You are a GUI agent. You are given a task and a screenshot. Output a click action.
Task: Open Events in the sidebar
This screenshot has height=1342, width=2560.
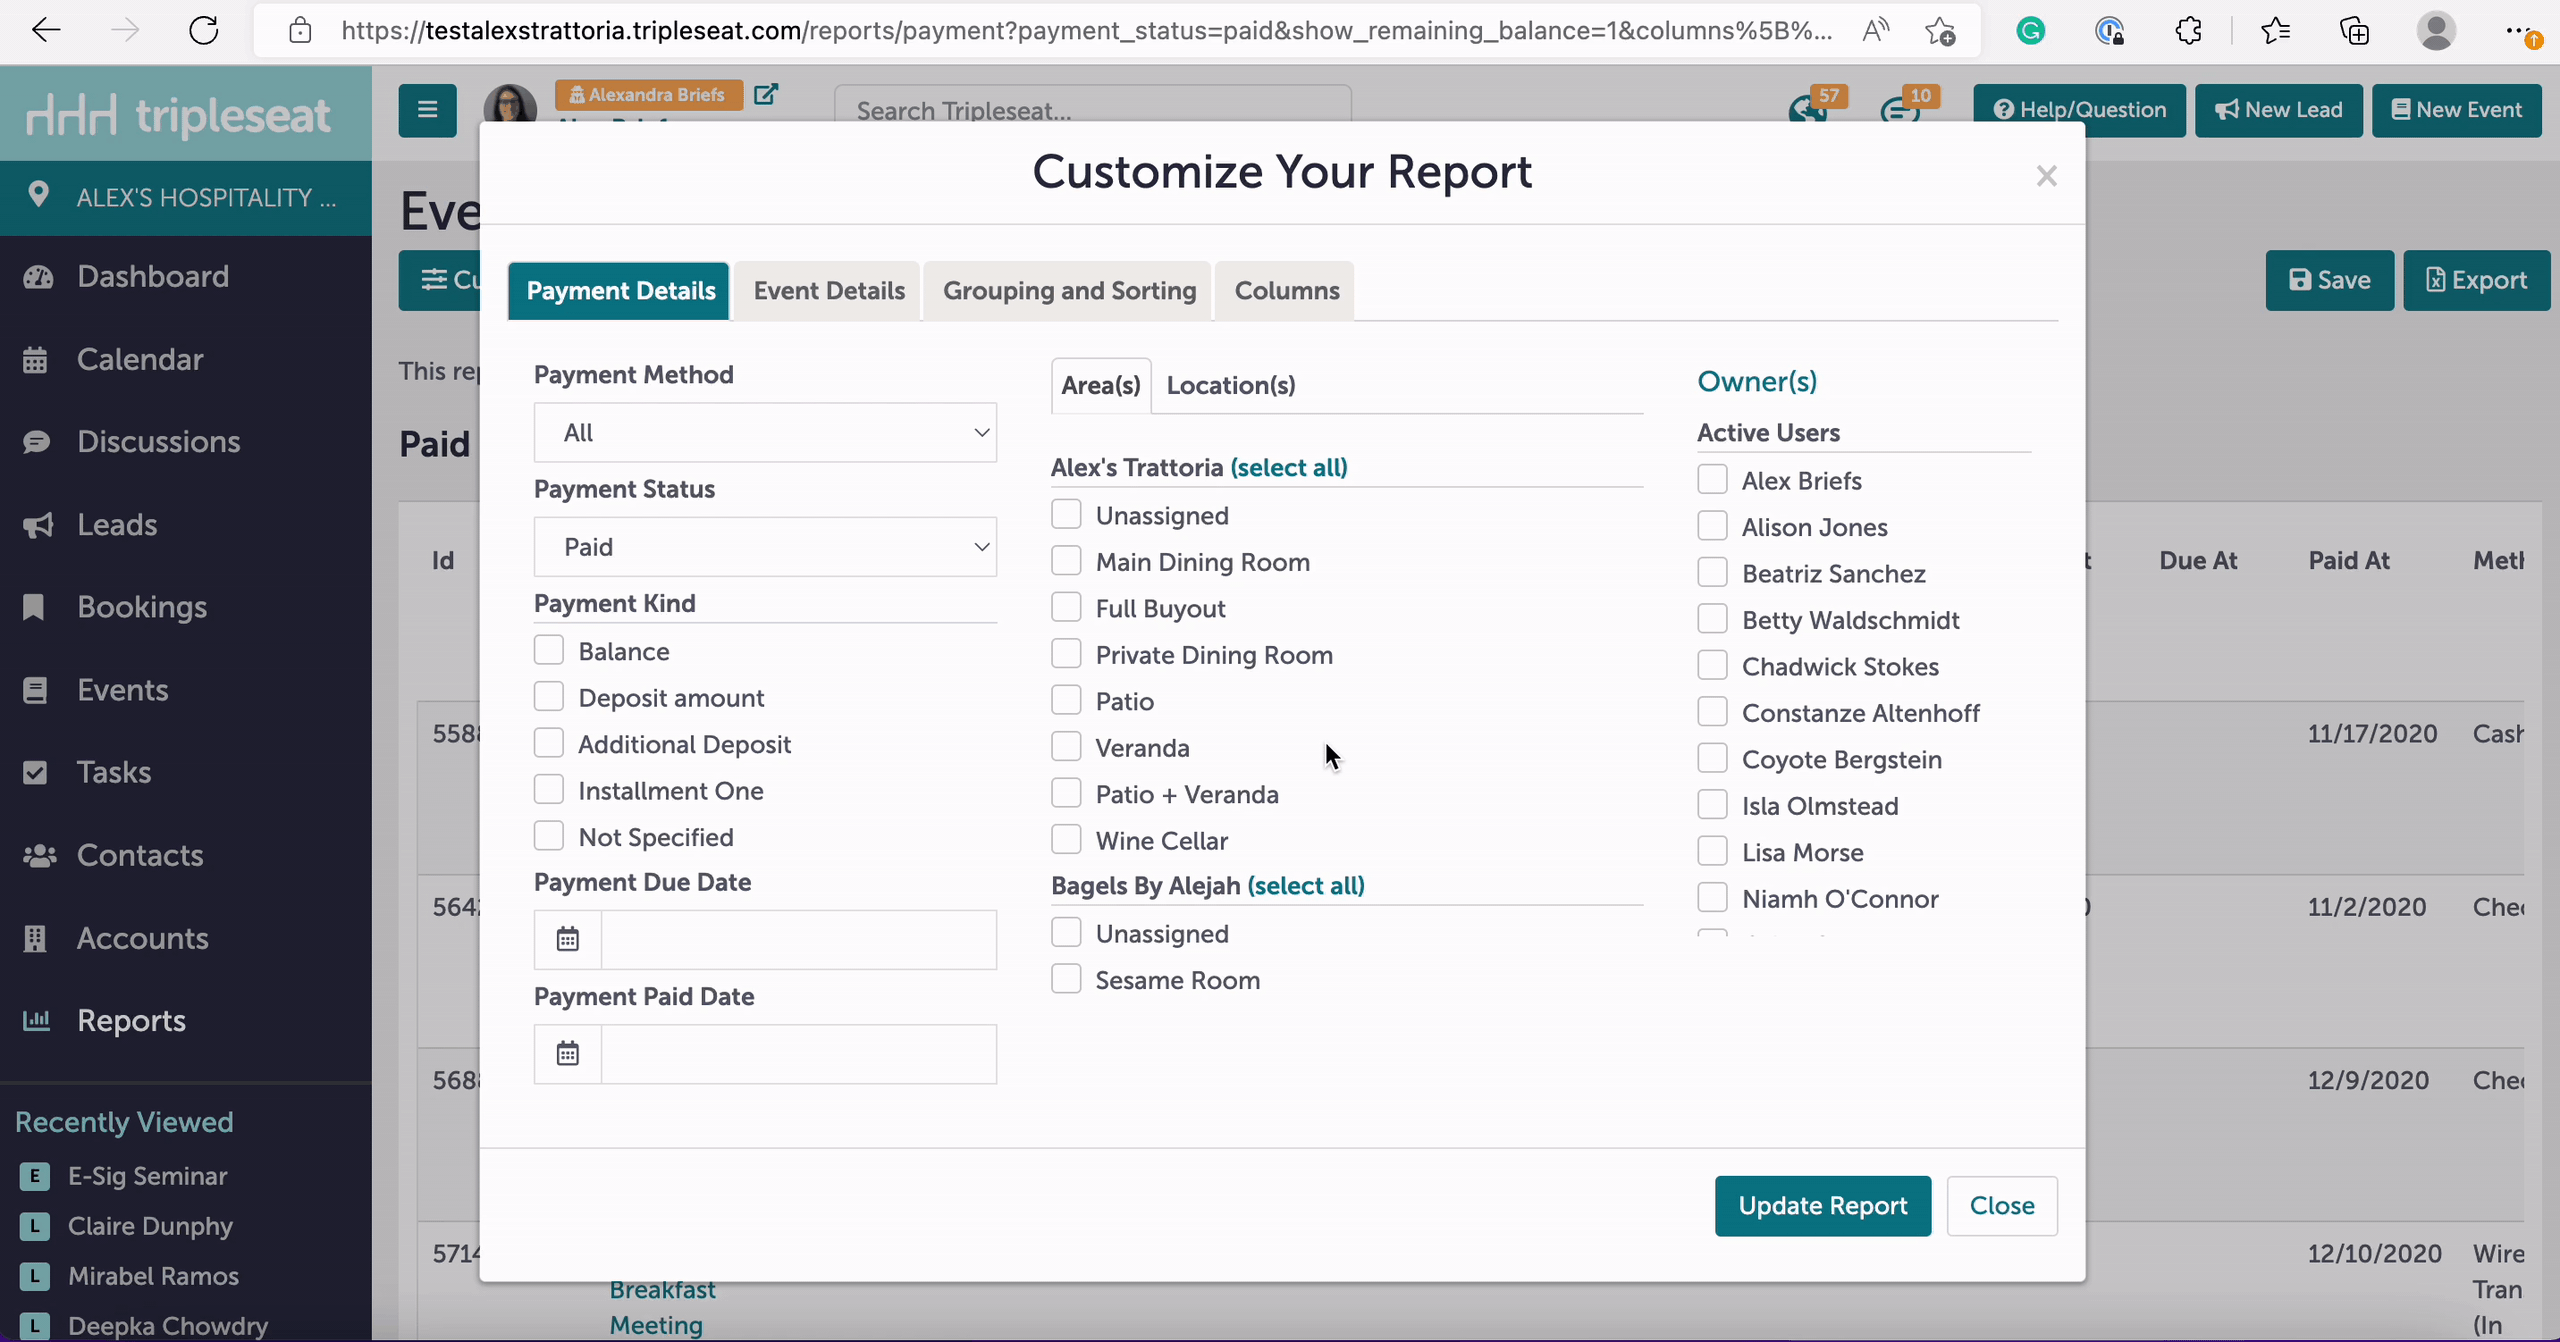122,690
